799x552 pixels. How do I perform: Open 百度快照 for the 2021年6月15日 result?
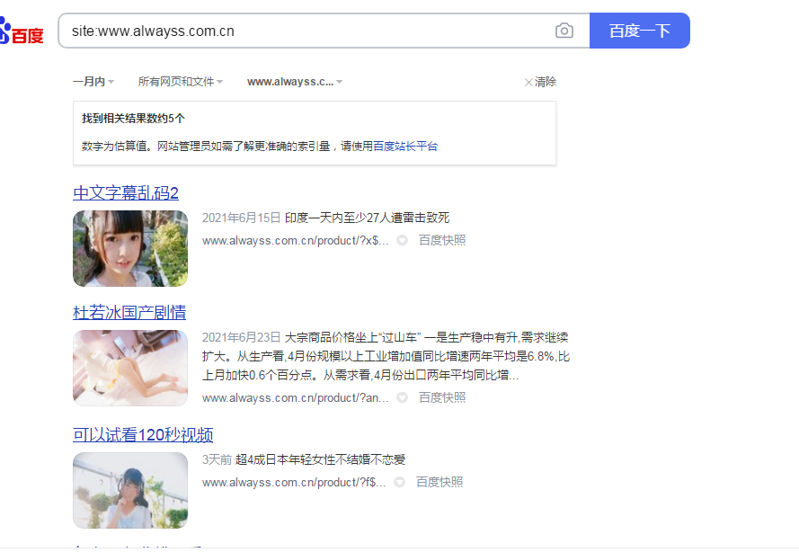pyautogui.click(x=442, y=240)
